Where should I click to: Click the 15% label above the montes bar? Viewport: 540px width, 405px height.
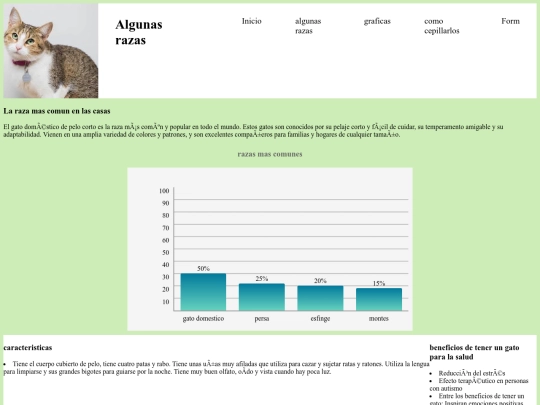(x=379, y=283)
